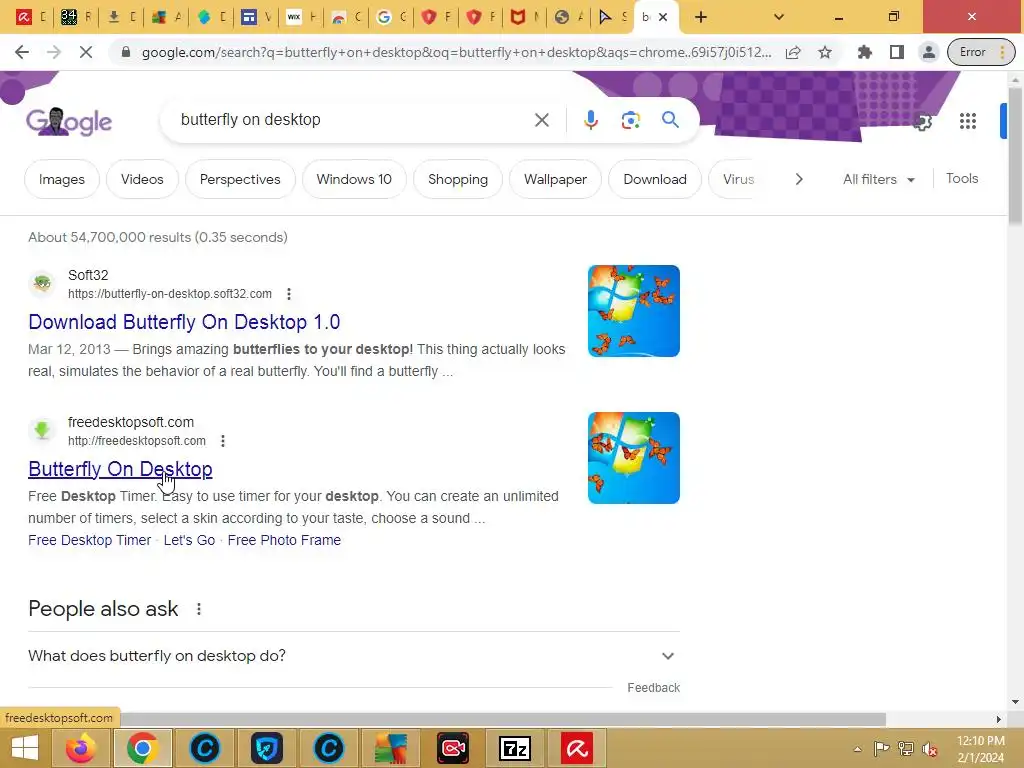The width and height of the screenshot is (1024, 768).
Task: Submit search with the magnifying glass icon
Action: pos(670,120)
